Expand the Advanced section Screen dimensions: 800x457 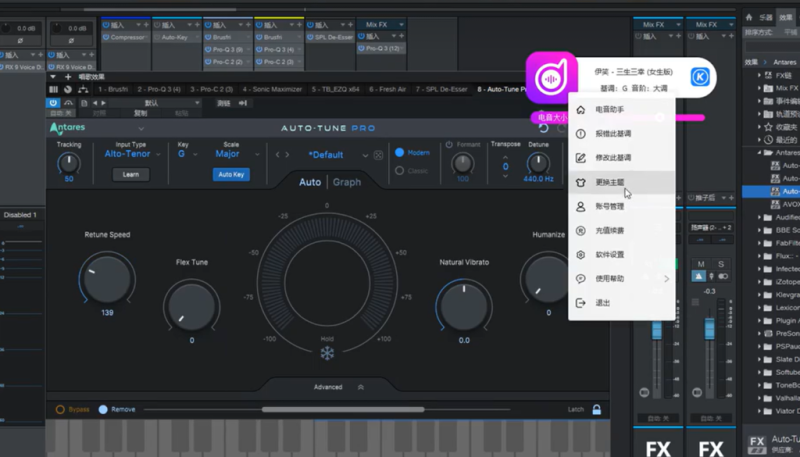point(338,387)
